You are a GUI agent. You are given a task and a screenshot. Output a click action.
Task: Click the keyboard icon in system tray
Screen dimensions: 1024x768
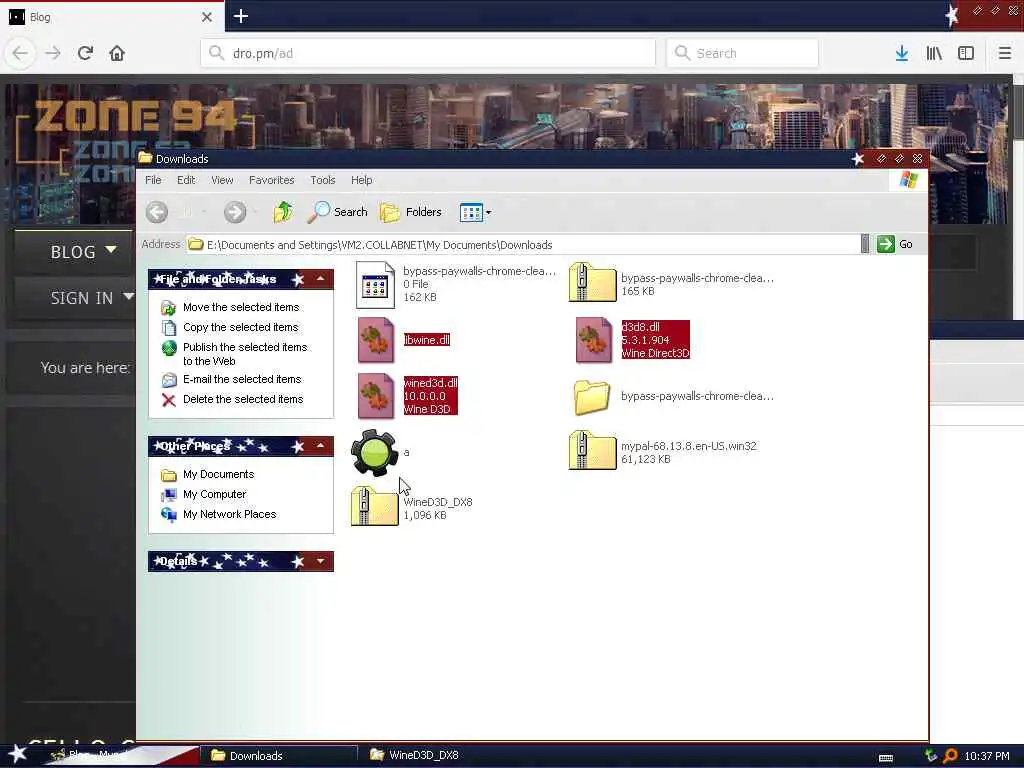(x=886, y=758)
